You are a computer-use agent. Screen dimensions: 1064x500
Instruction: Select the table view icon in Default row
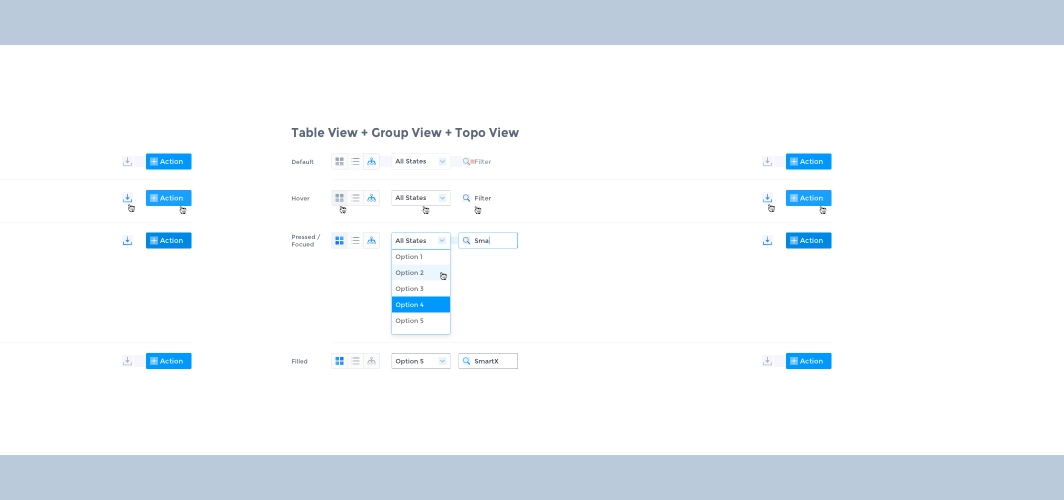[339, 161]
